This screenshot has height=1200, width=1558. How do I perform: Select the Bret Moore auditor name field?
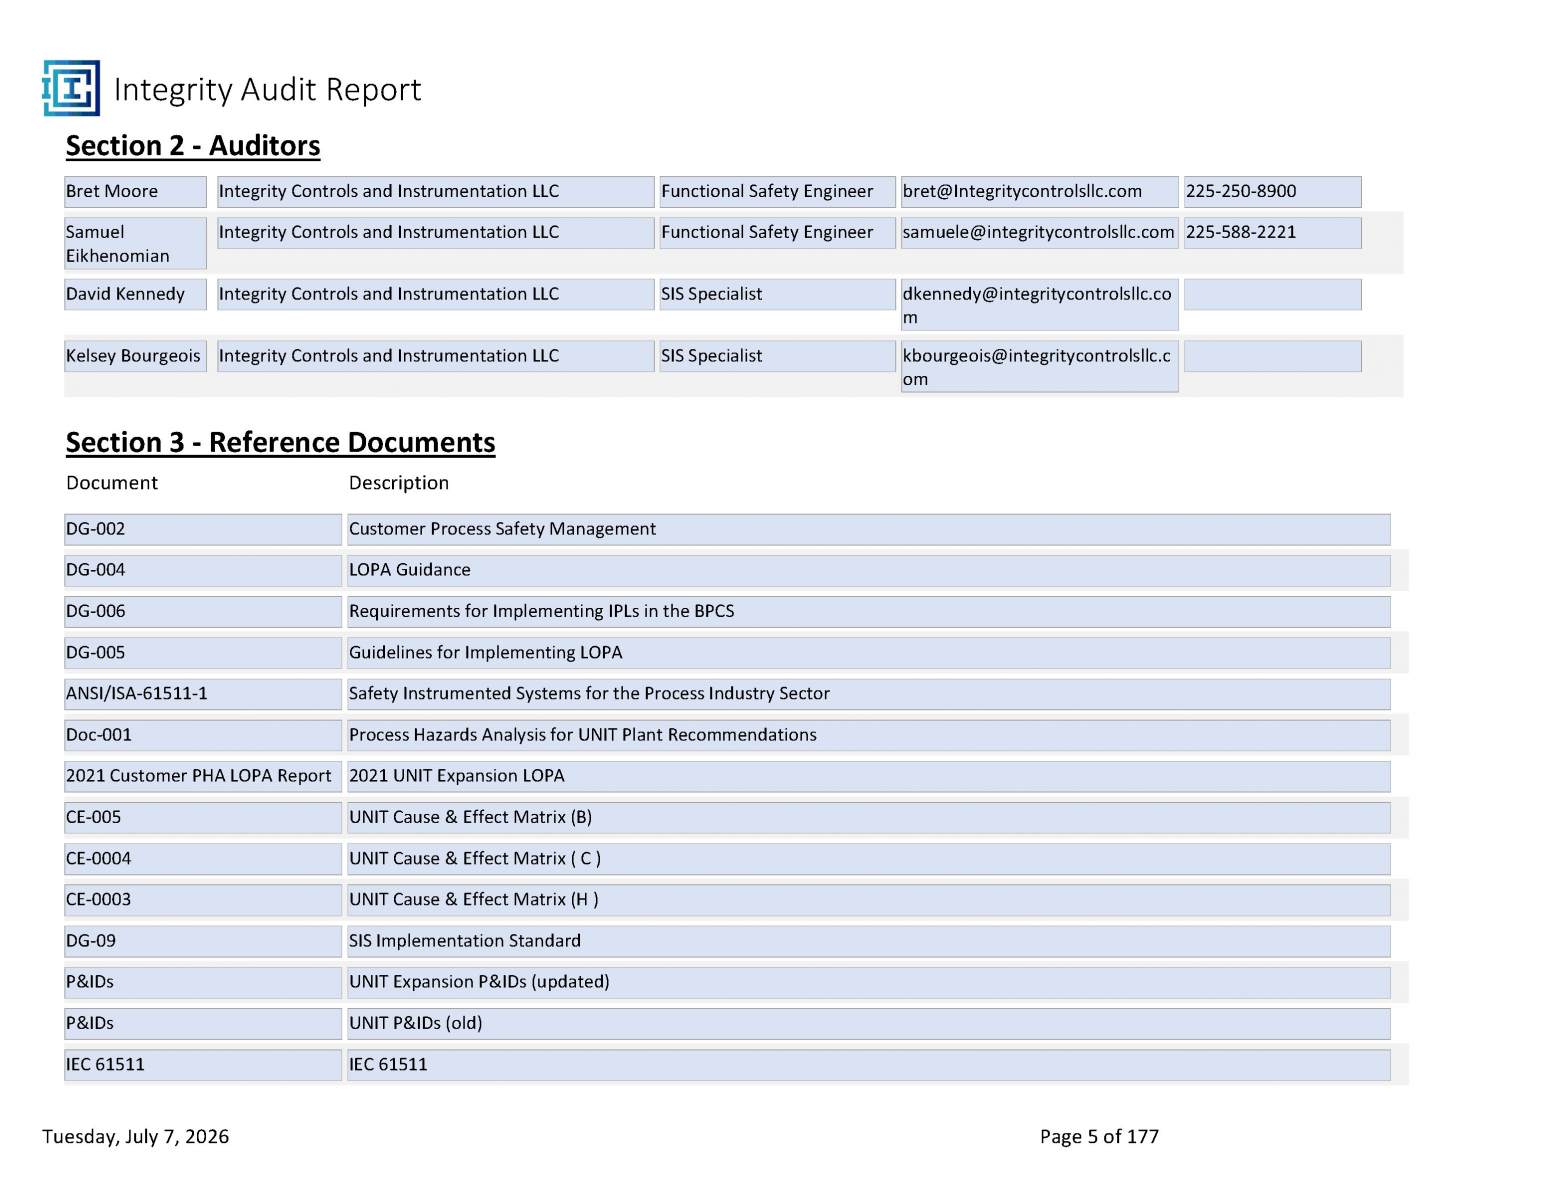[135, 192]
